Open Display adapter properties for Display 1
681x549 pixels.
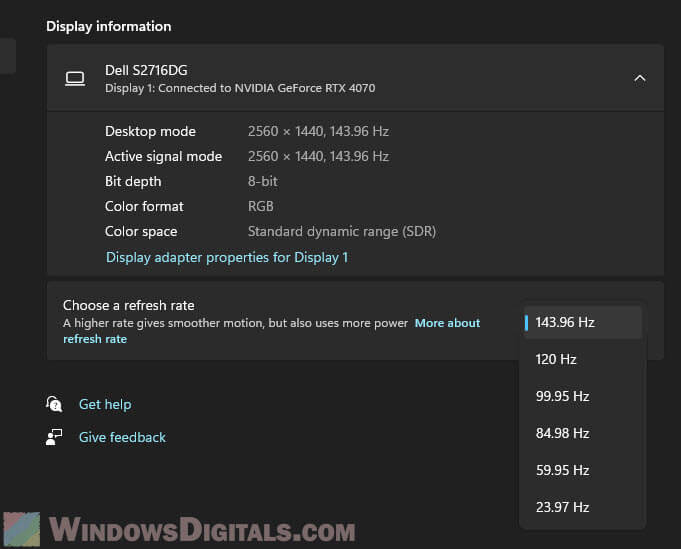click(x=227, y=258)
